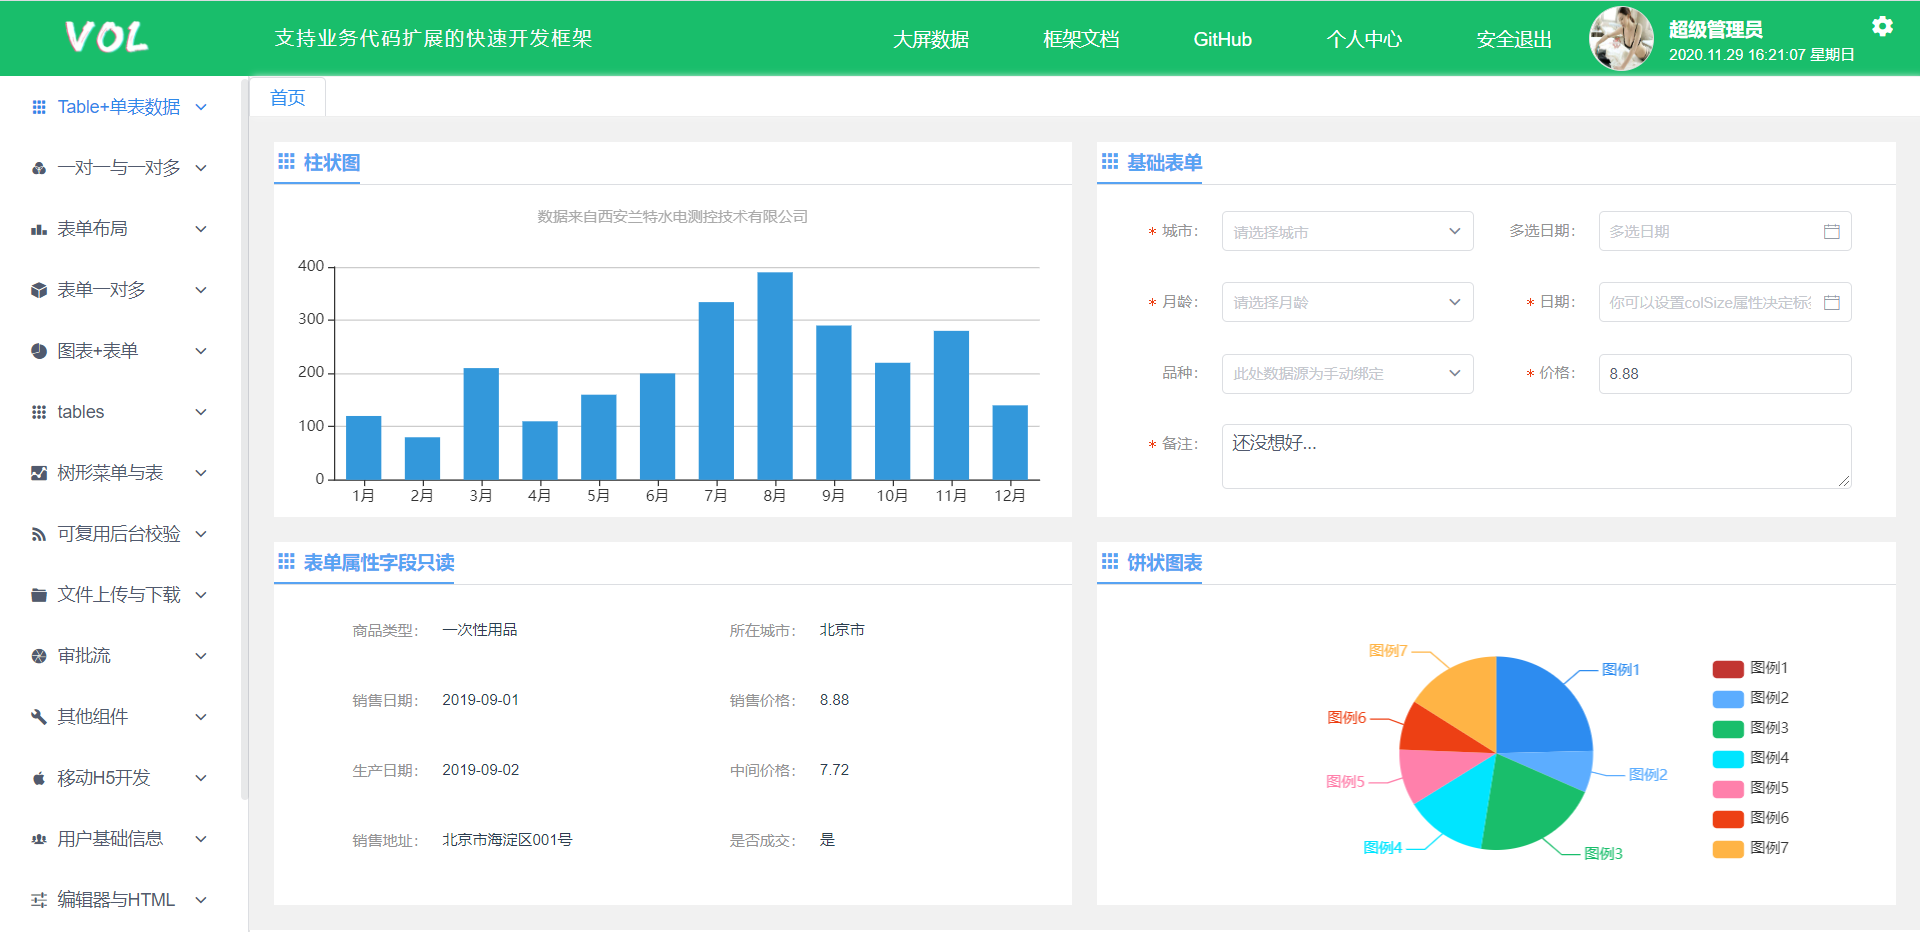The image size is (1920, 932).
Task: Click the super admin avatar picture
Action: coord(1621,39)
